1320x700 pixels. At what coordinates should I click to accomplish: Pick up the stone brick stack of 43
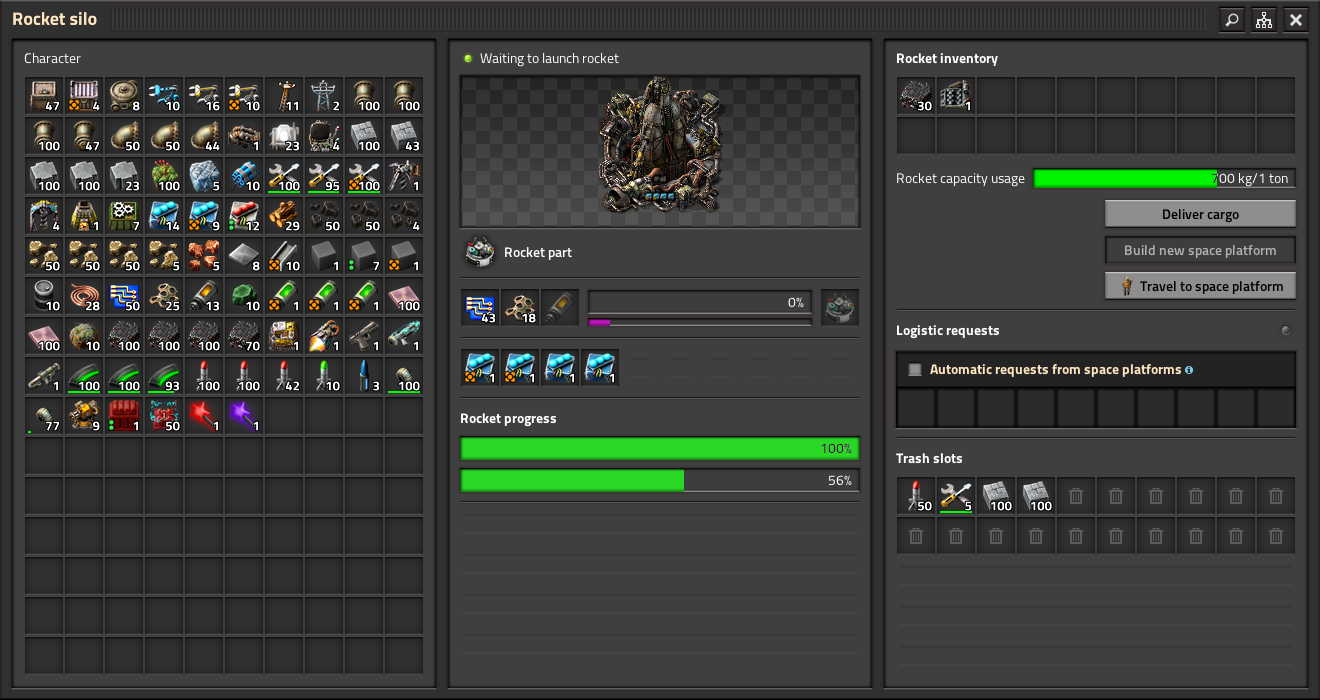click(x=404, y=136)
